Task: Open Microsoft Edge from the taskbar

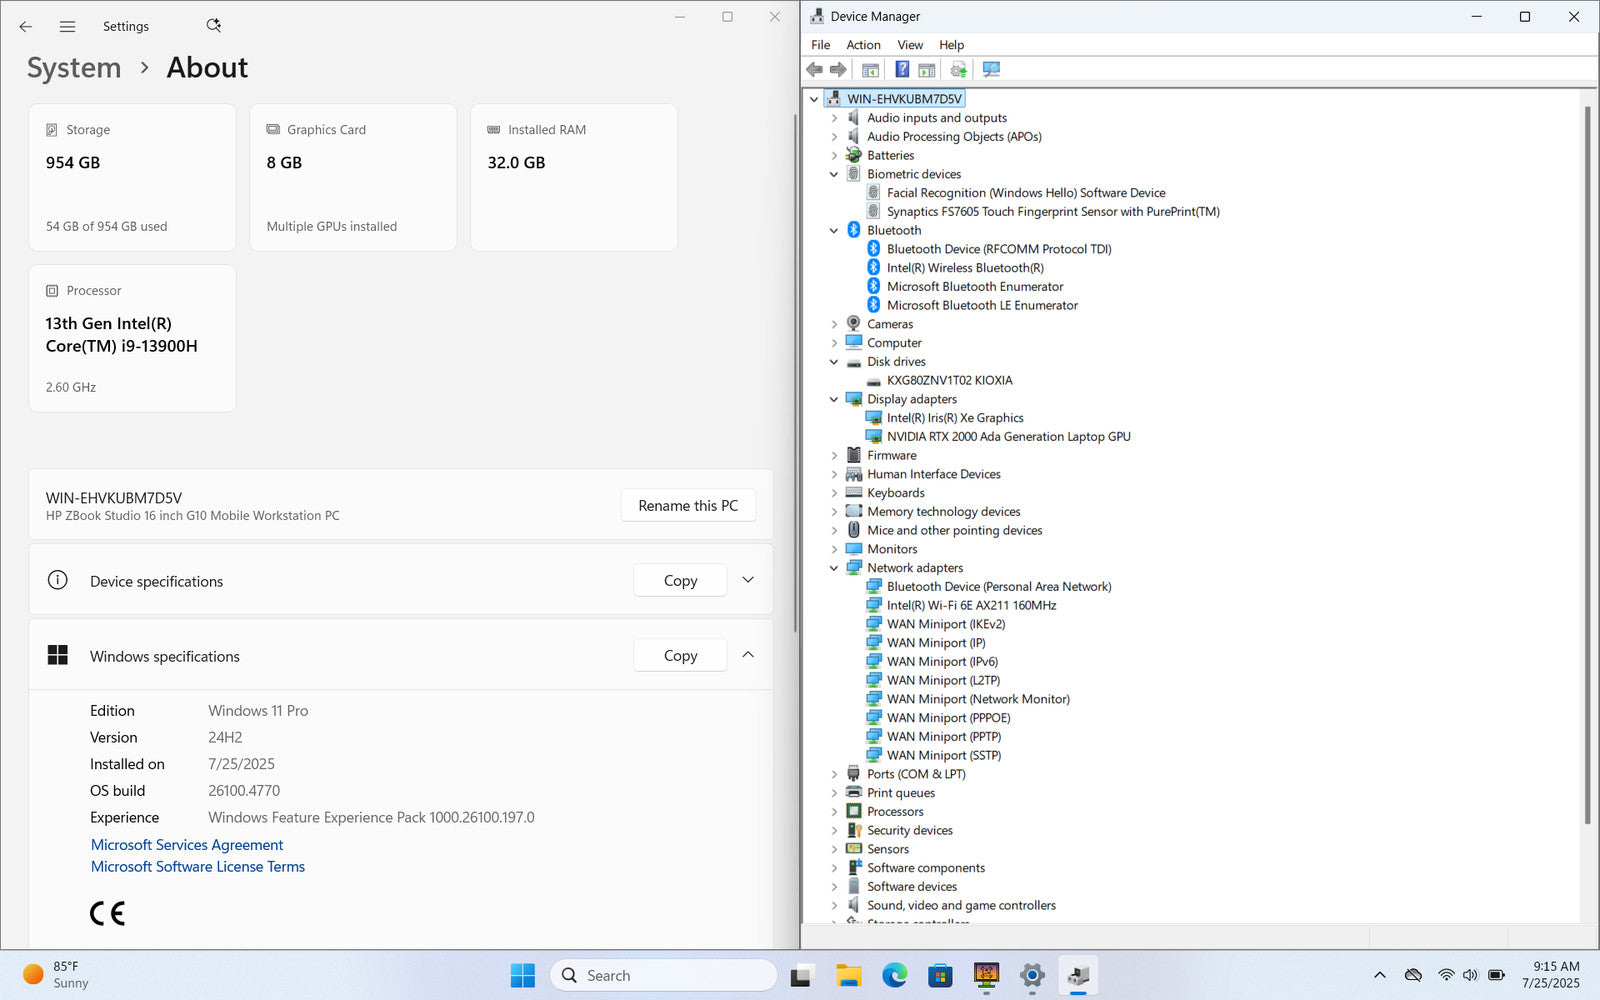Action: tap(894, 975)
